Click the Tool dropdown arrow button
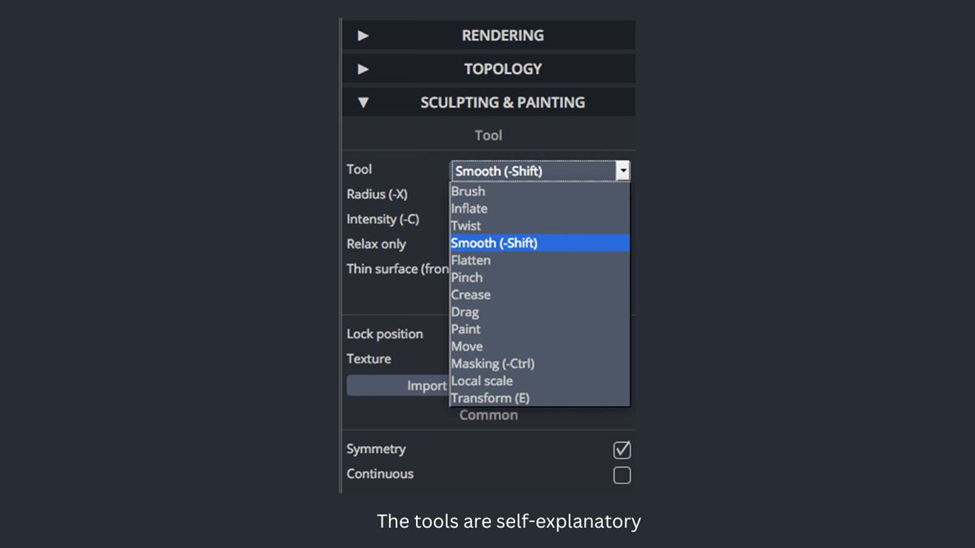This screenshot has width=975, height=548. pos(622,170)
